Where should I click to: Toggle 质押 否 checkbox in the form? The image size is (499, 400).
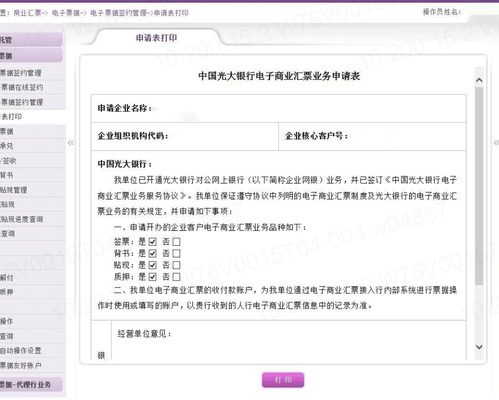[x=176, y=277]
